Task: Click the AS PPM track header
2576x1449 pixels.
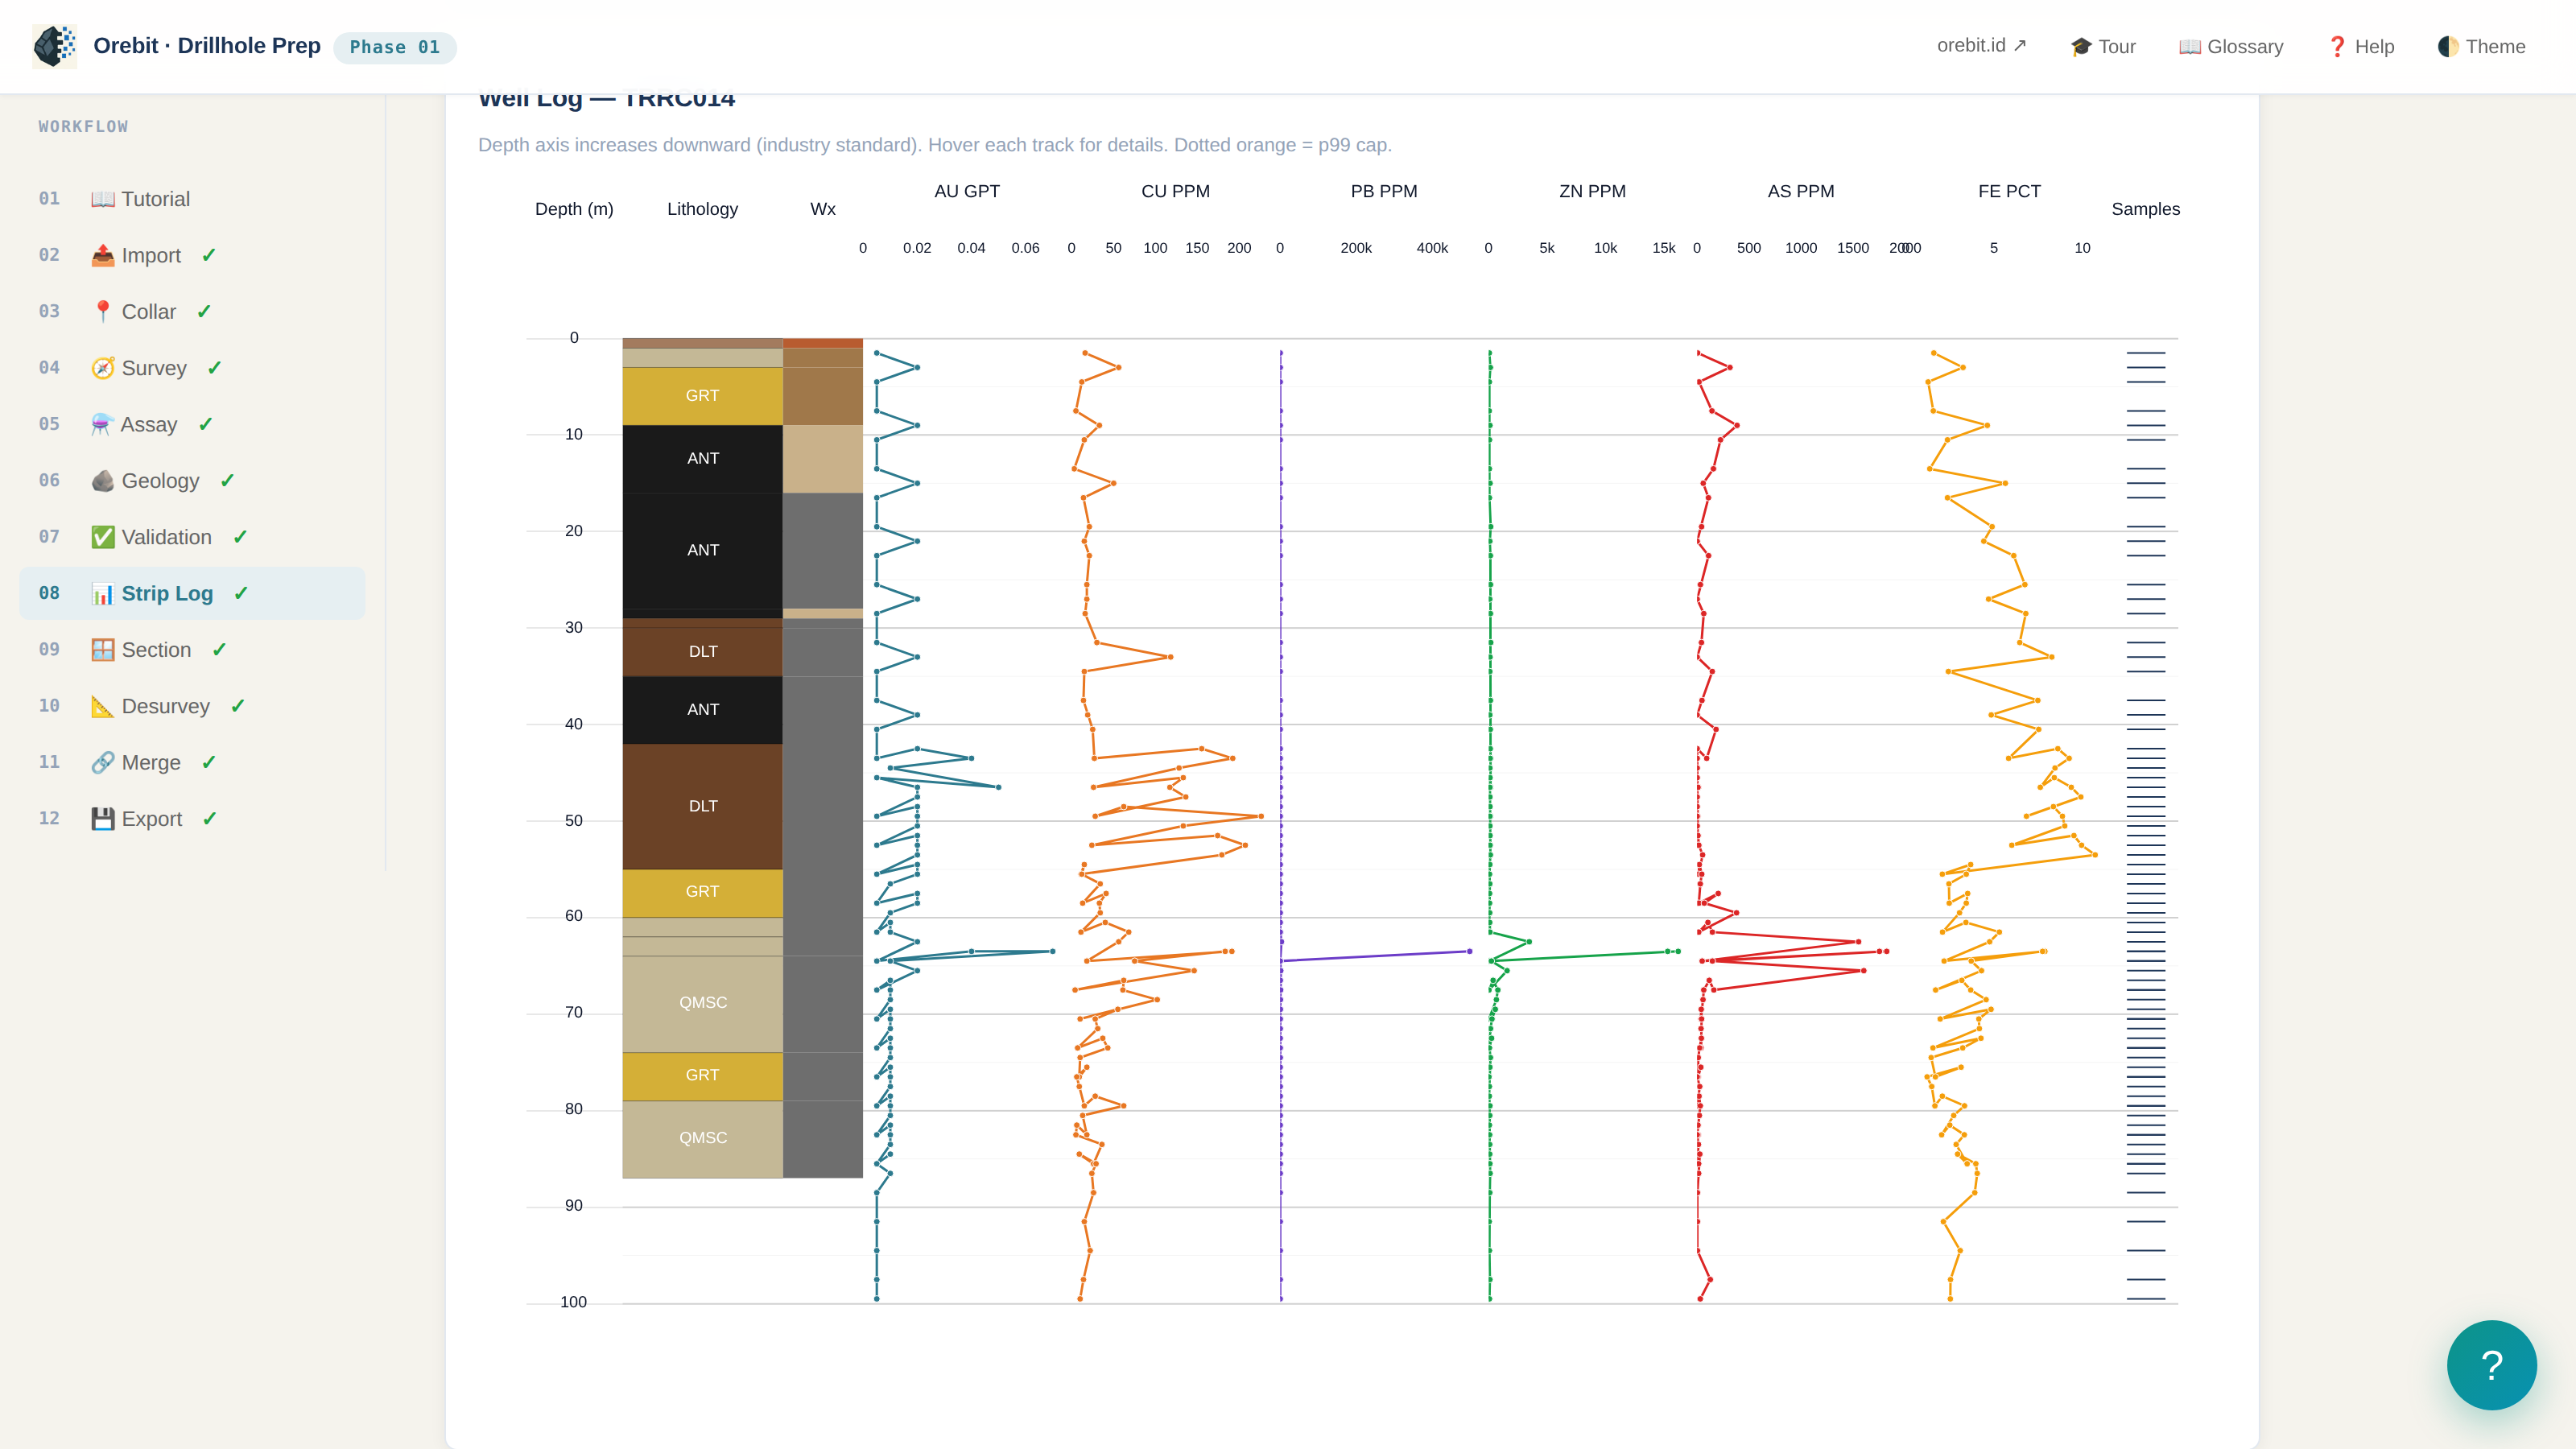Action: [x=1801, y=191]
